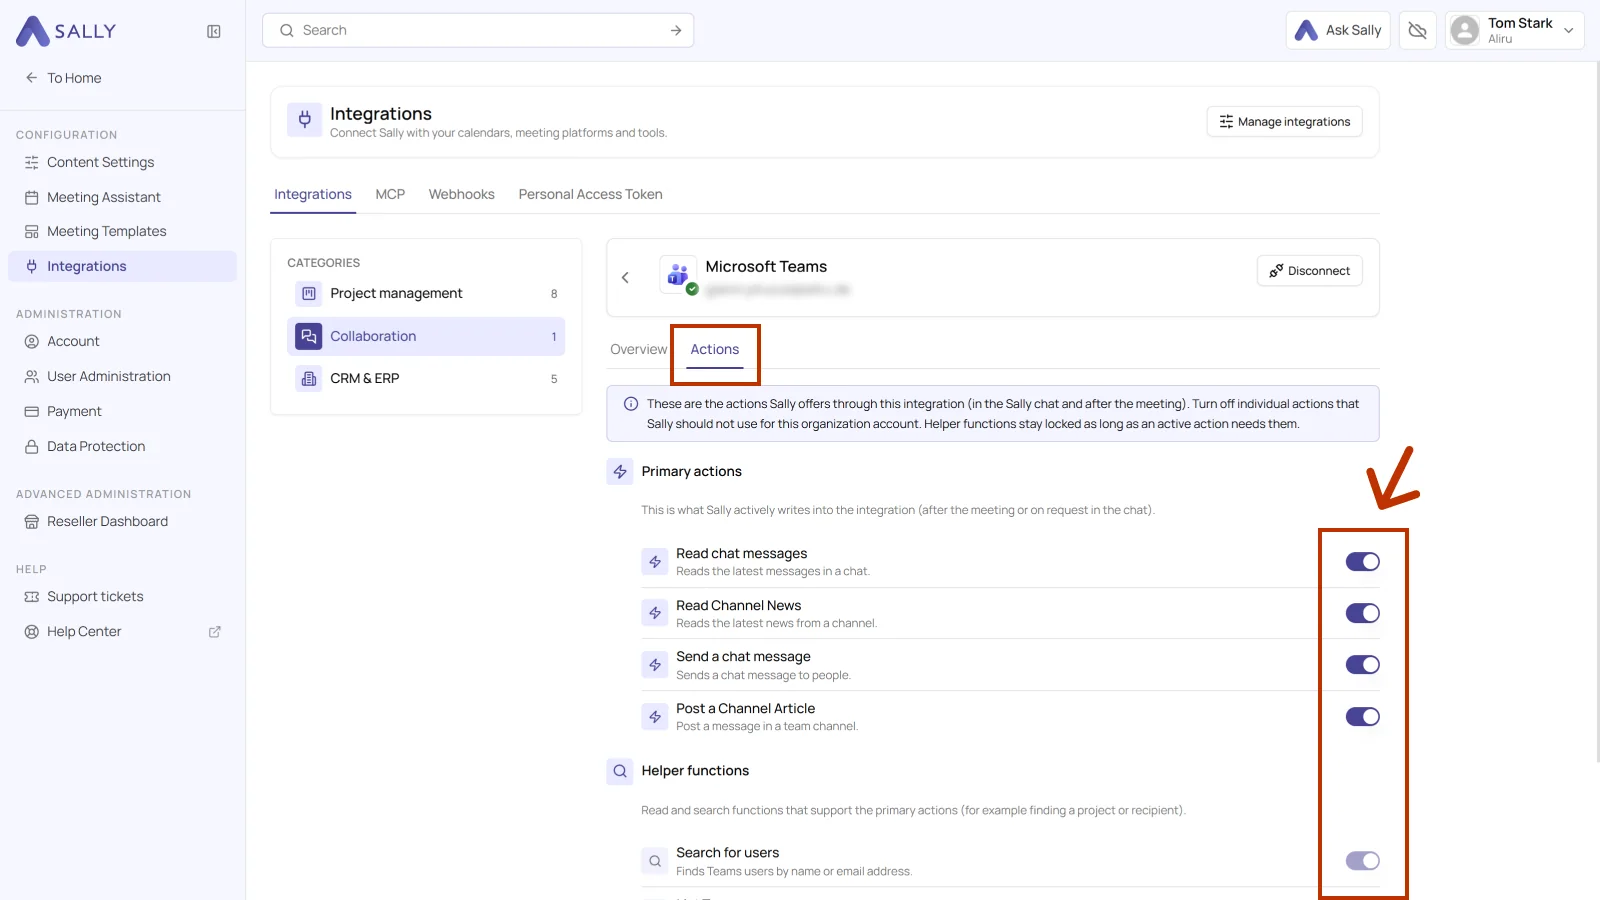Click the "Microsoft Teams" title text
Screen dimensions: 1600x900
[766, 266]
